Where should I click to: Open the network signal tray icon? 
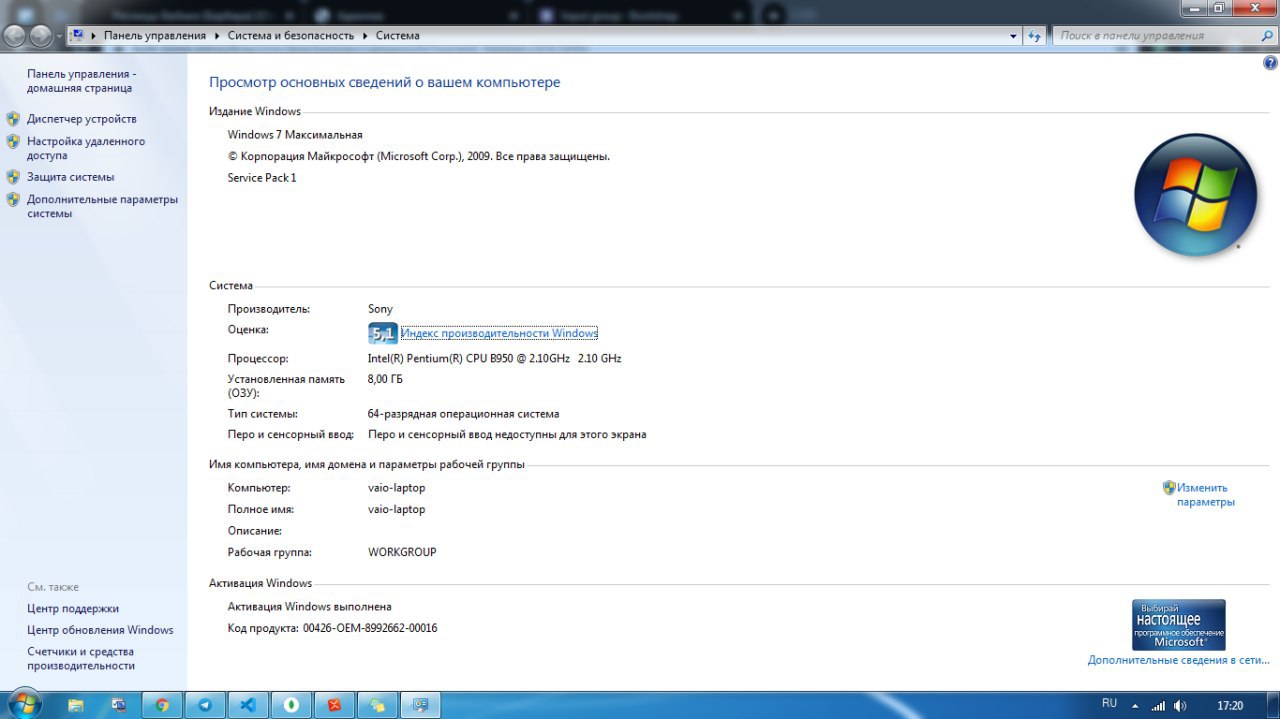[x=1158, y=706]
